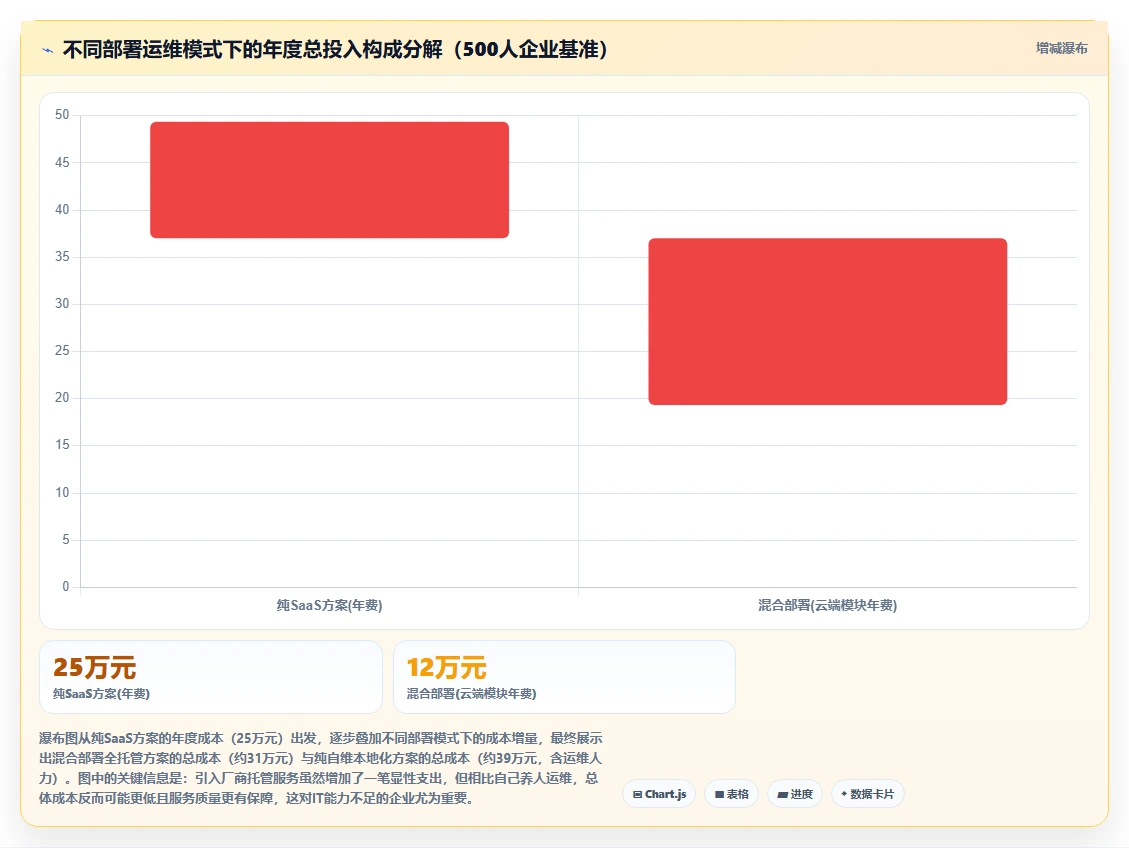Click the y-axis tick label 20
This screenshot has width=1129, height=848.
(62, 398)
